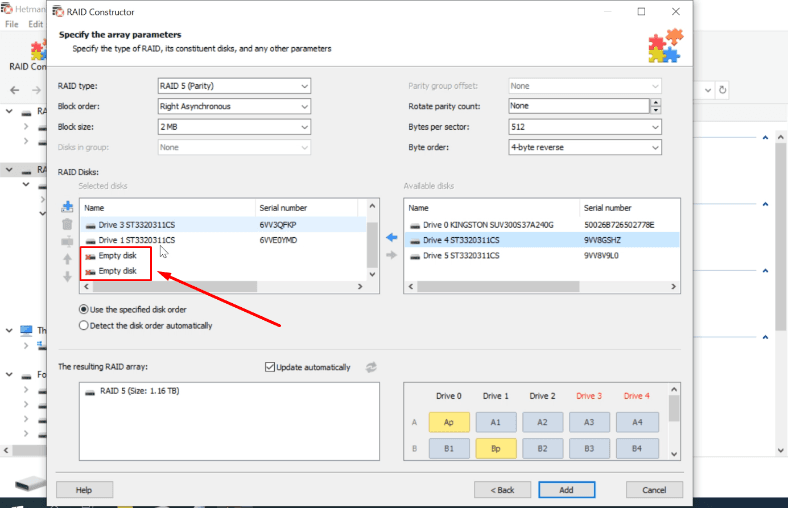Image resolution: width=788 pixels, height=508 pixels.
Task: Open the Block order dropdown
Action: (234, 107)
